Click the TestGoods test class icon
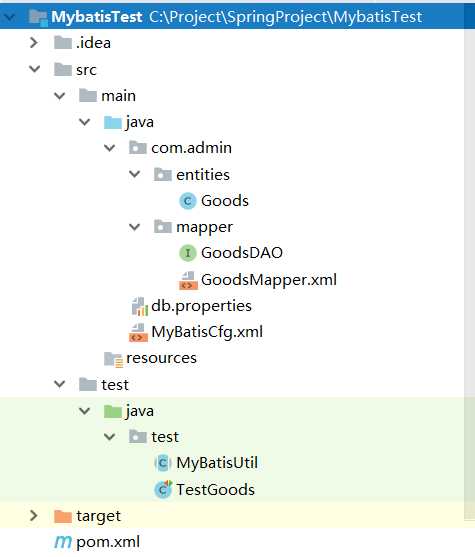This screenshot has width=475, height=557. pos(163,489)
